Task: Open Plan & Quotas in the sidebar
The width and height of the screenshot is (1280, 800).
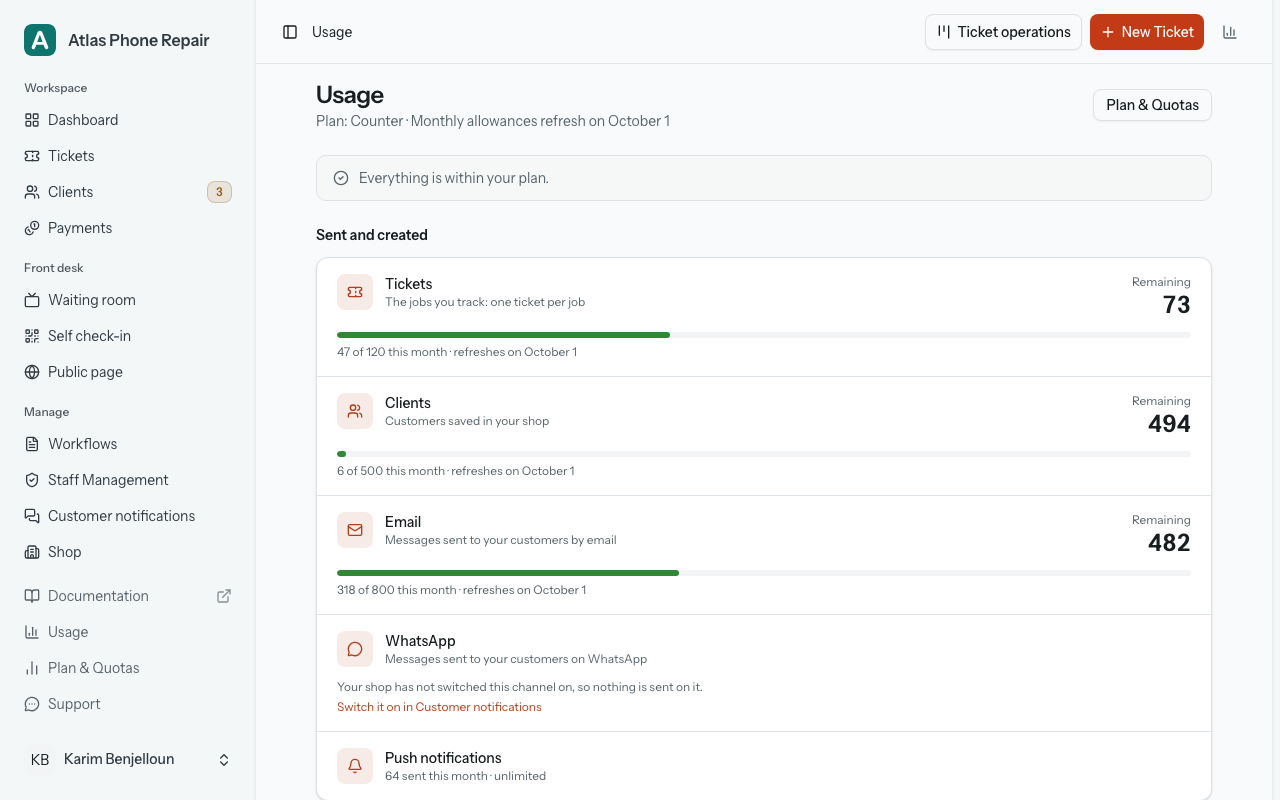Action: 128,668
